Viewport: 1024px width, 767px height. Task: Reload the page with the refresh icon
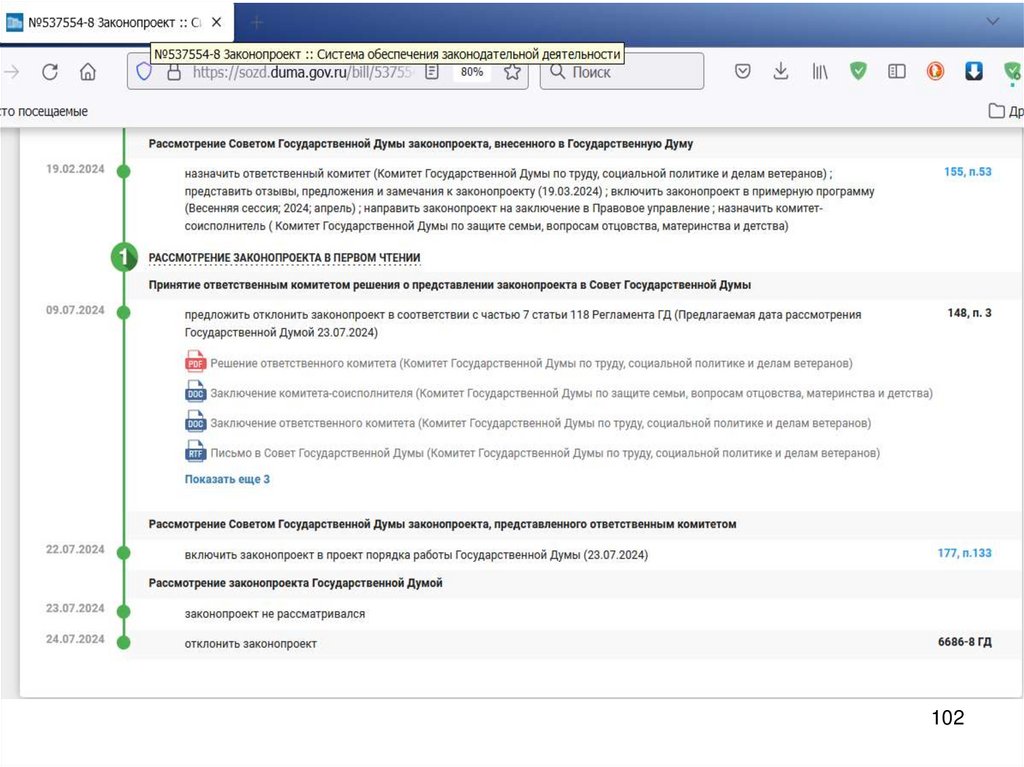[x=50, y=72]
